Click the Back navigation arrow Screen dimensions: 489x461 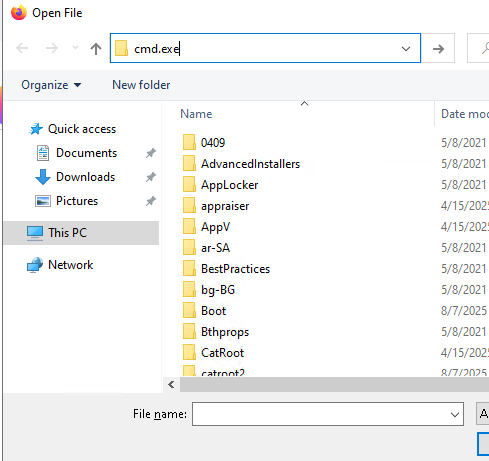[22, 48]
